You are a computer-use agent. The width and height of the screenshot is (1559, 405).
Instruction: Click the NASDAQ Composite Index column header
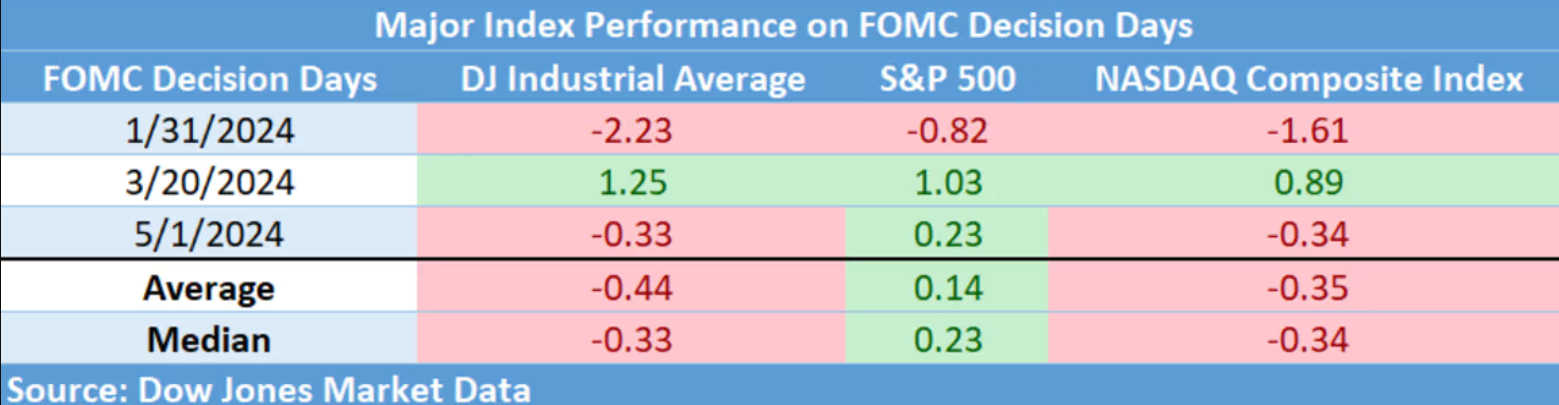point(1309,79)
